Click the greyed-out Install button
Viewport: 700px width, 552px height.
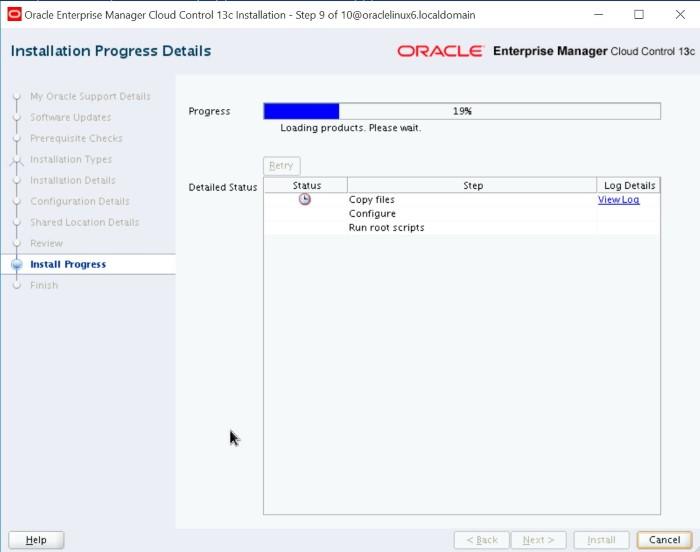[x=601, y=539]
